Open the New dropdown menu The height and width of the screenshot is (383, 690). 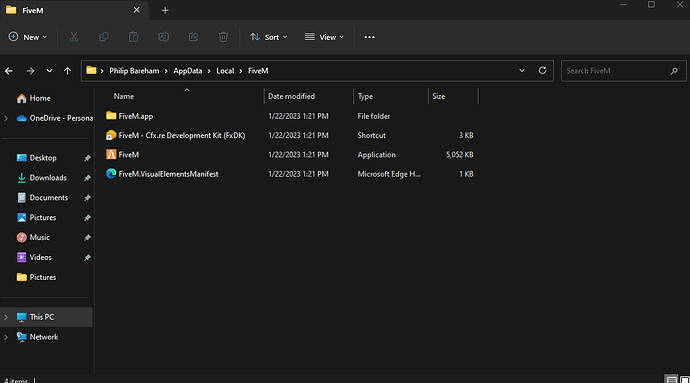28,37
